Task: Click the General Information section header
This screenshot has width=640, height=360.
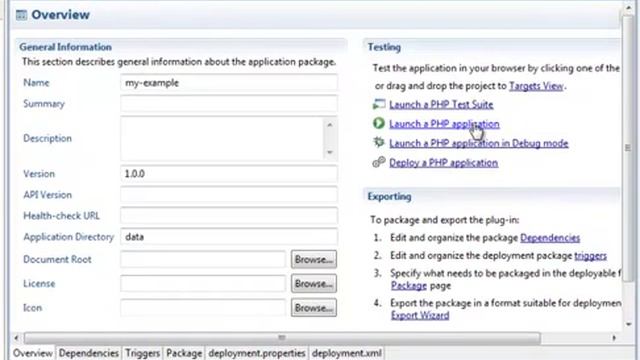Action: click(65, 47)
